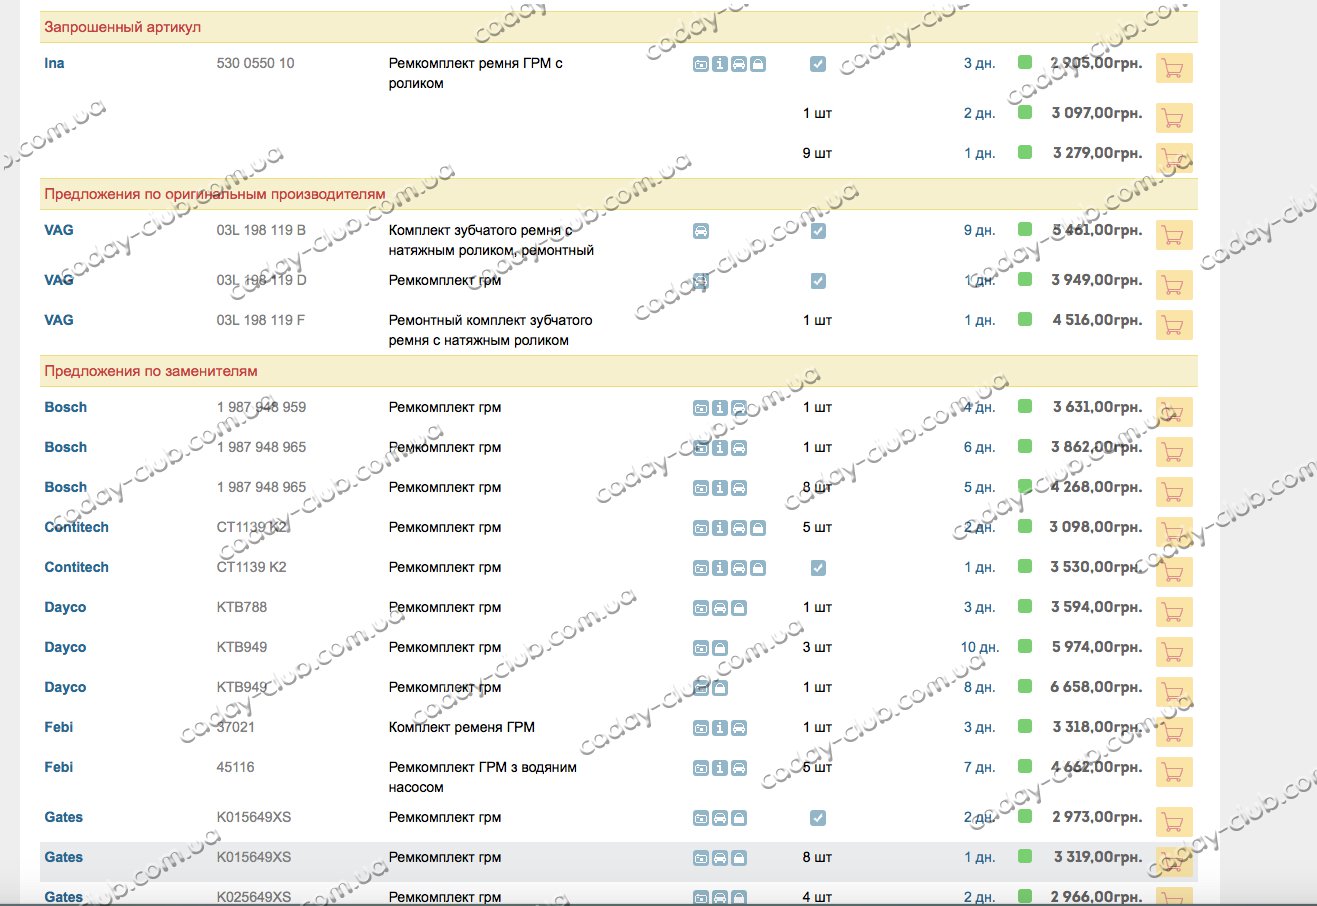Open info icon for Febi 37021
Viewport: 1317px width, 906px height.
(720, 728)
